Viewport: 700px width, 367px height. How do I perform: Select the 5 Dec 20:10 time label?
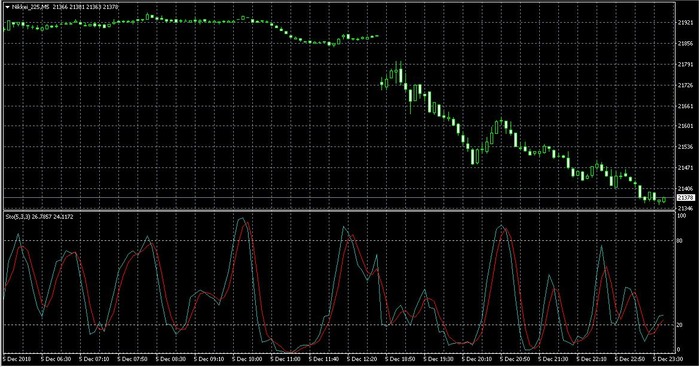477,359
